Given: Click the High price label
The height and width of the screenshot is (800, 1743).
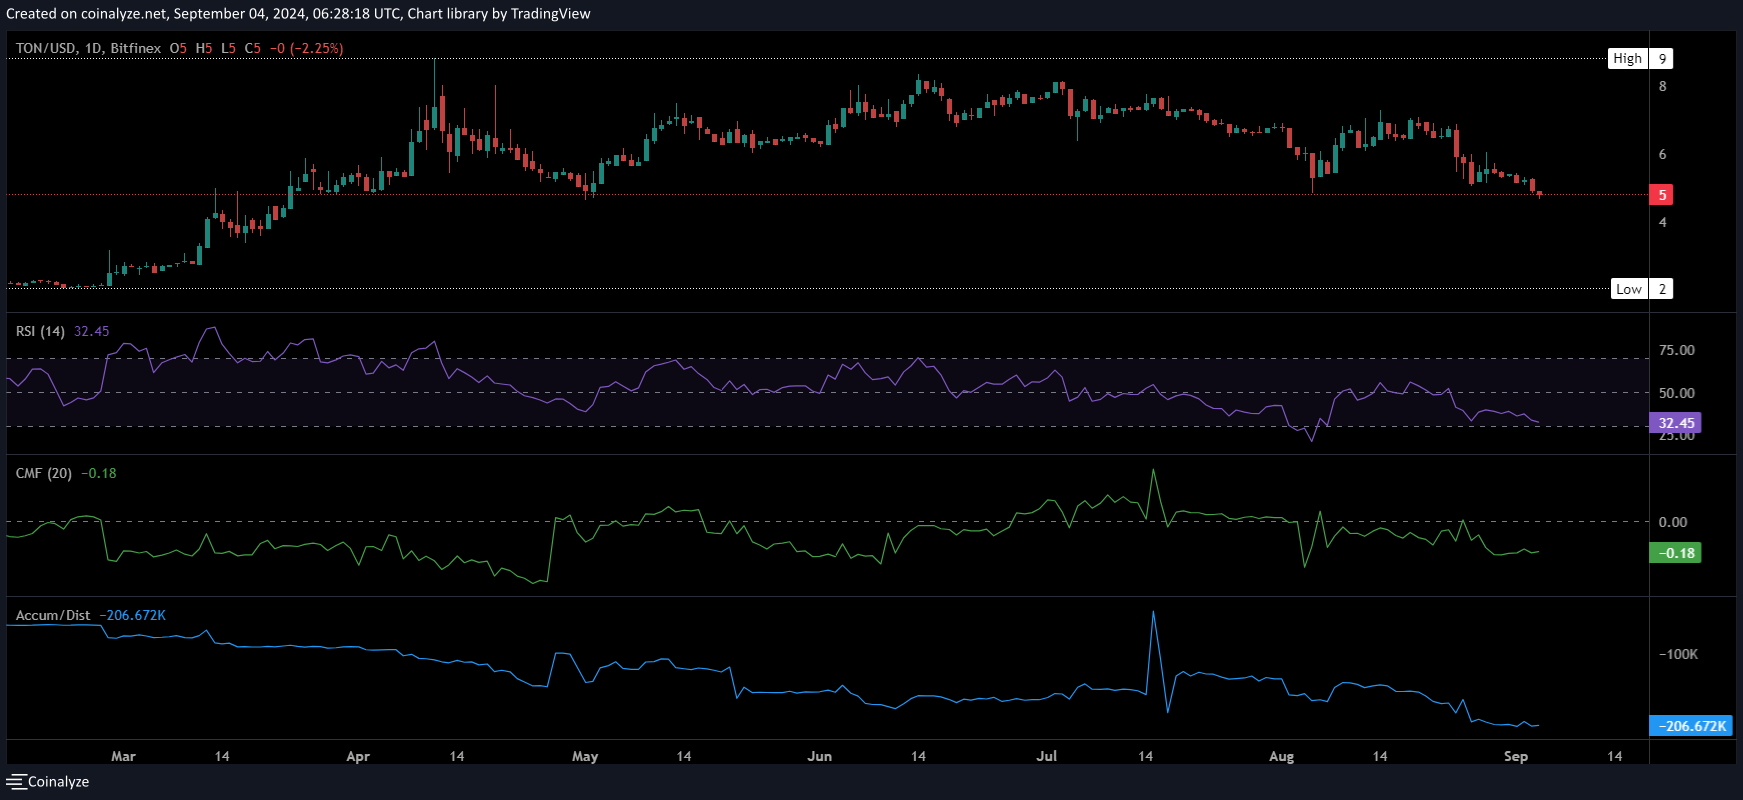Looking at the screenshot, I should [1627, 59].
